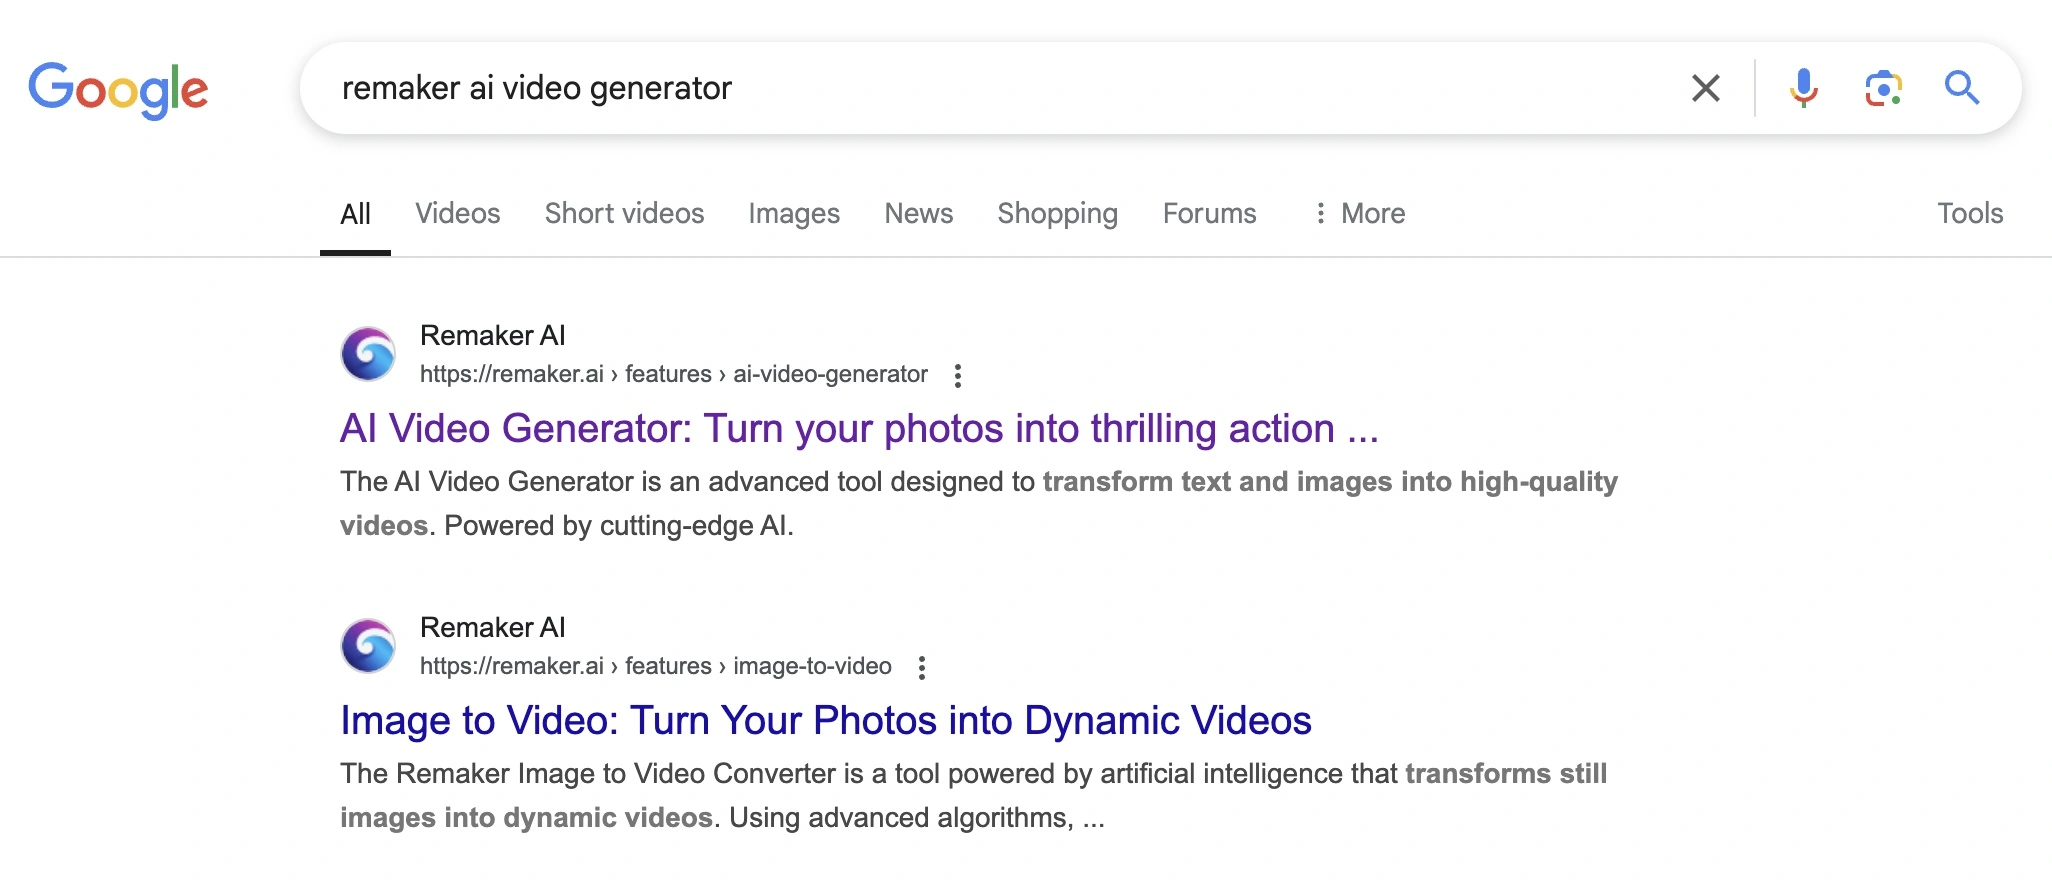Click the Google logo
Image resolution: width=2052 pixels, height=882 pixels.
[x=118, y=89]
